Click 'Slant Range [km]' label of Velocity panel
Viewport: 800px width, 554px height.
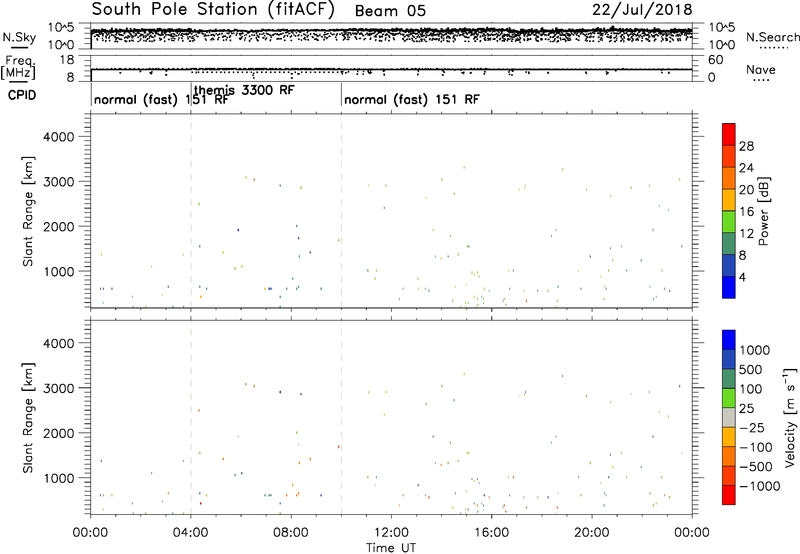28,418
